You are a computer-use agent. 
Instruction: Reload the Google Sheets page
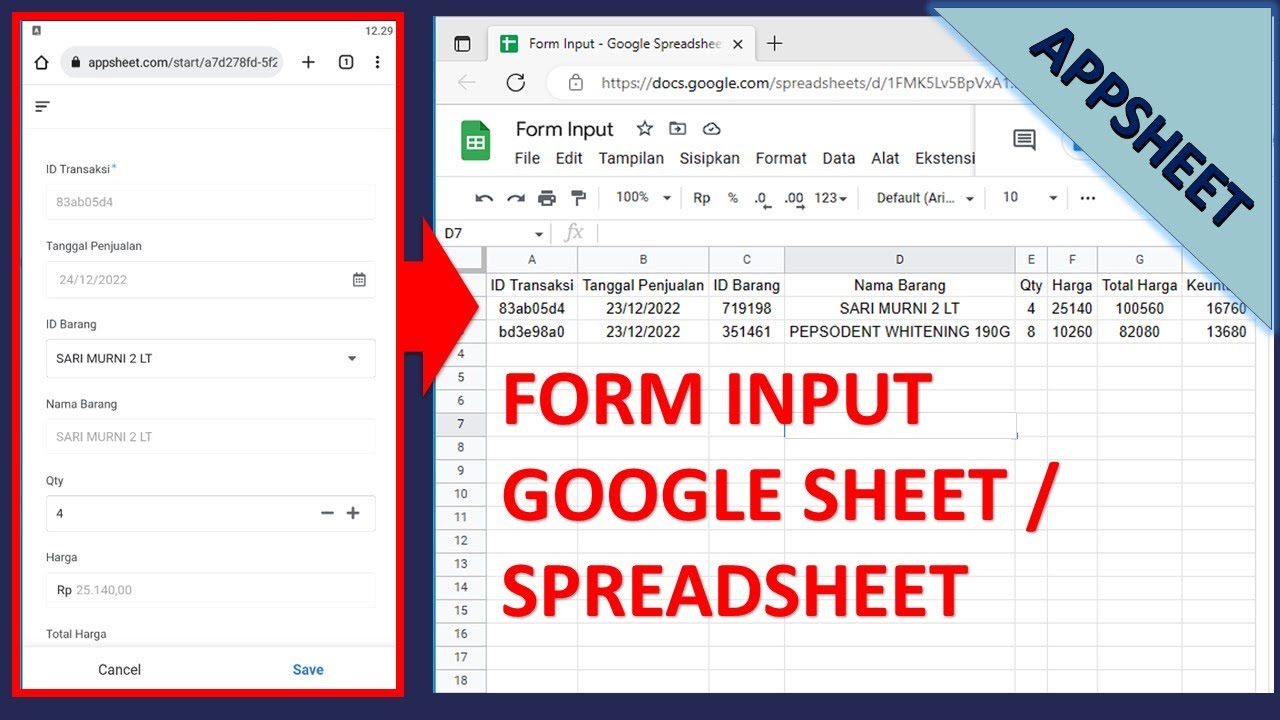coord(516,83)
